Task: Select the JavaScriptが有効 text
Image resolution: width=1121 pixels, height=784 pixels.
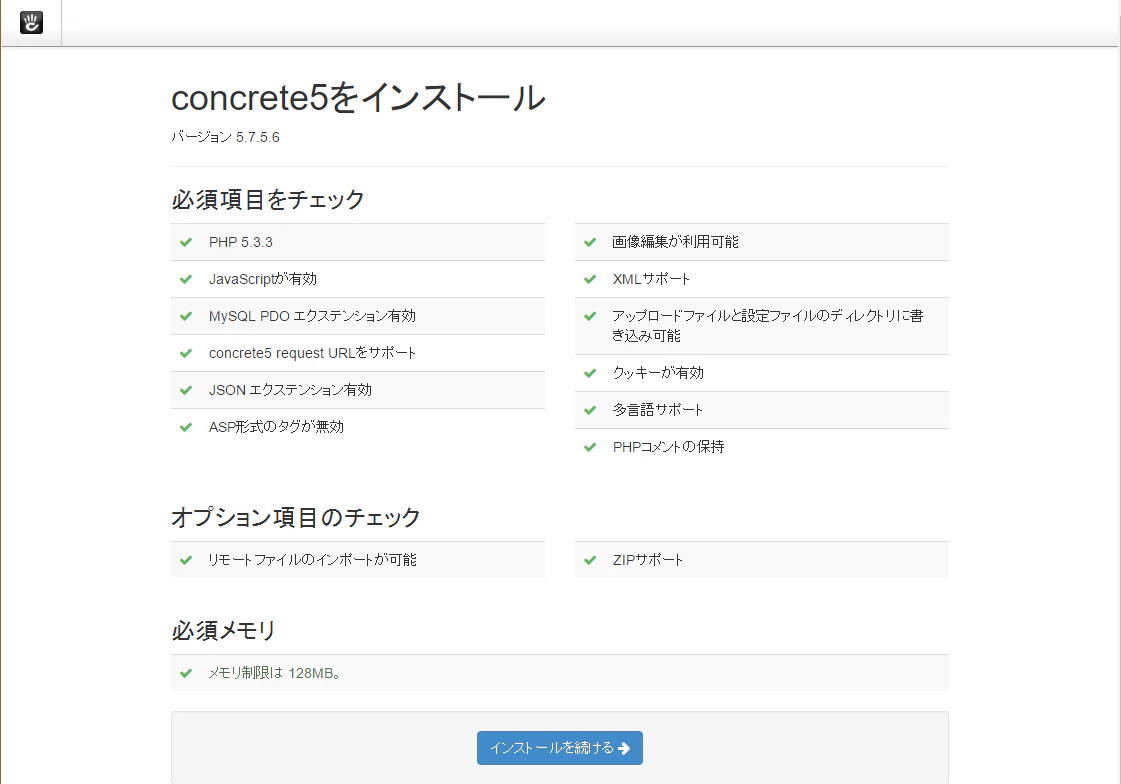Action: point(263,279)
